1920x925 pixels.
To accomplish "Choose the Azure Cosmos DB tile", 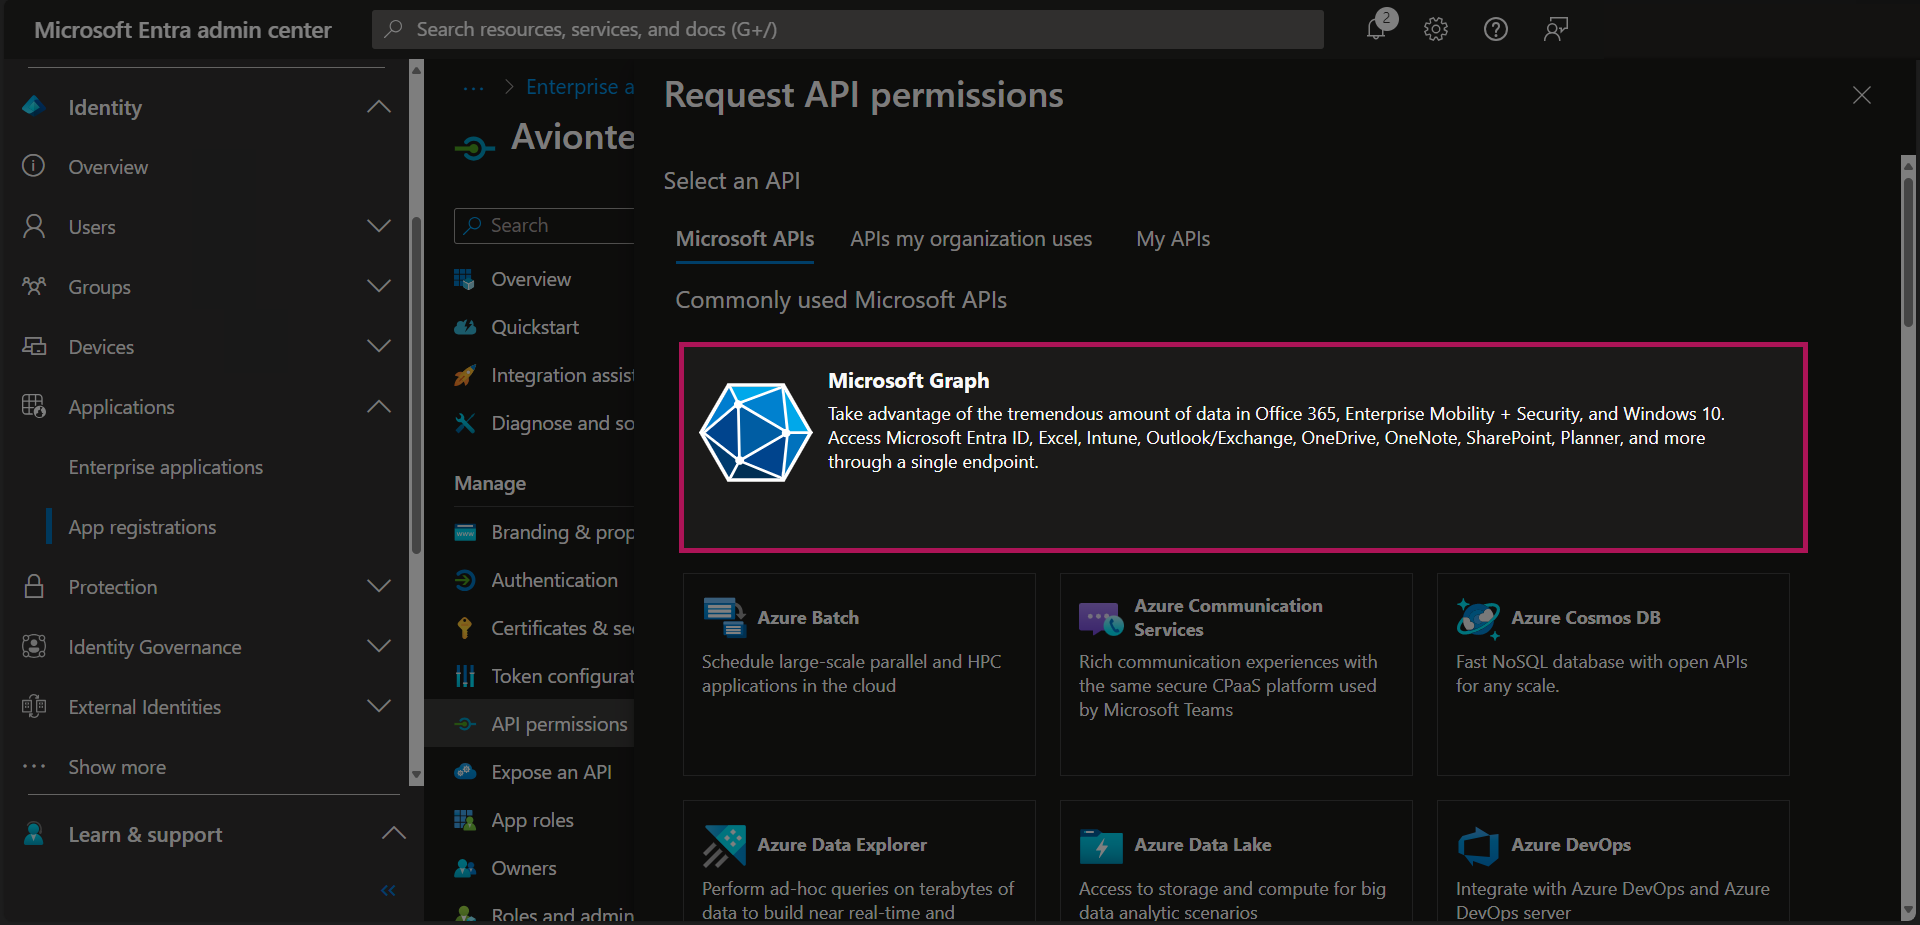I will (1612, 673).
